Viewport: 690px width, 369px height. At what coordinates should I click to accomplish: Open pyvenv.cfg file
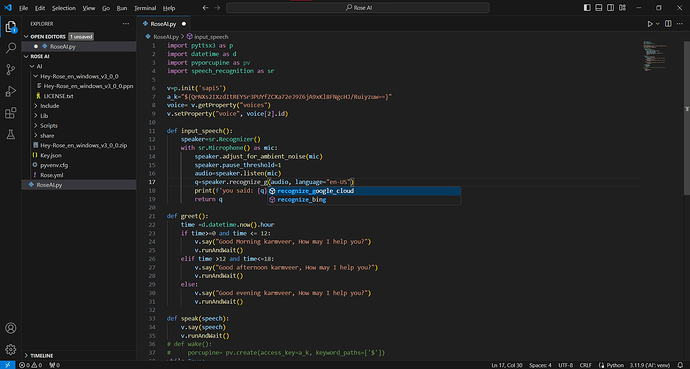54,165
